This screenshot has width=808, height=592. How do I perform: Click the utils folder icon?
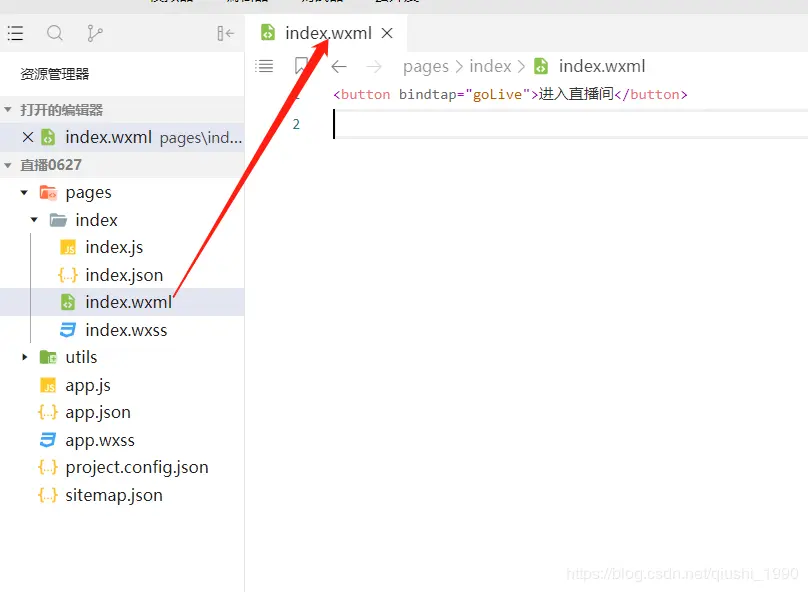[48, 357]
